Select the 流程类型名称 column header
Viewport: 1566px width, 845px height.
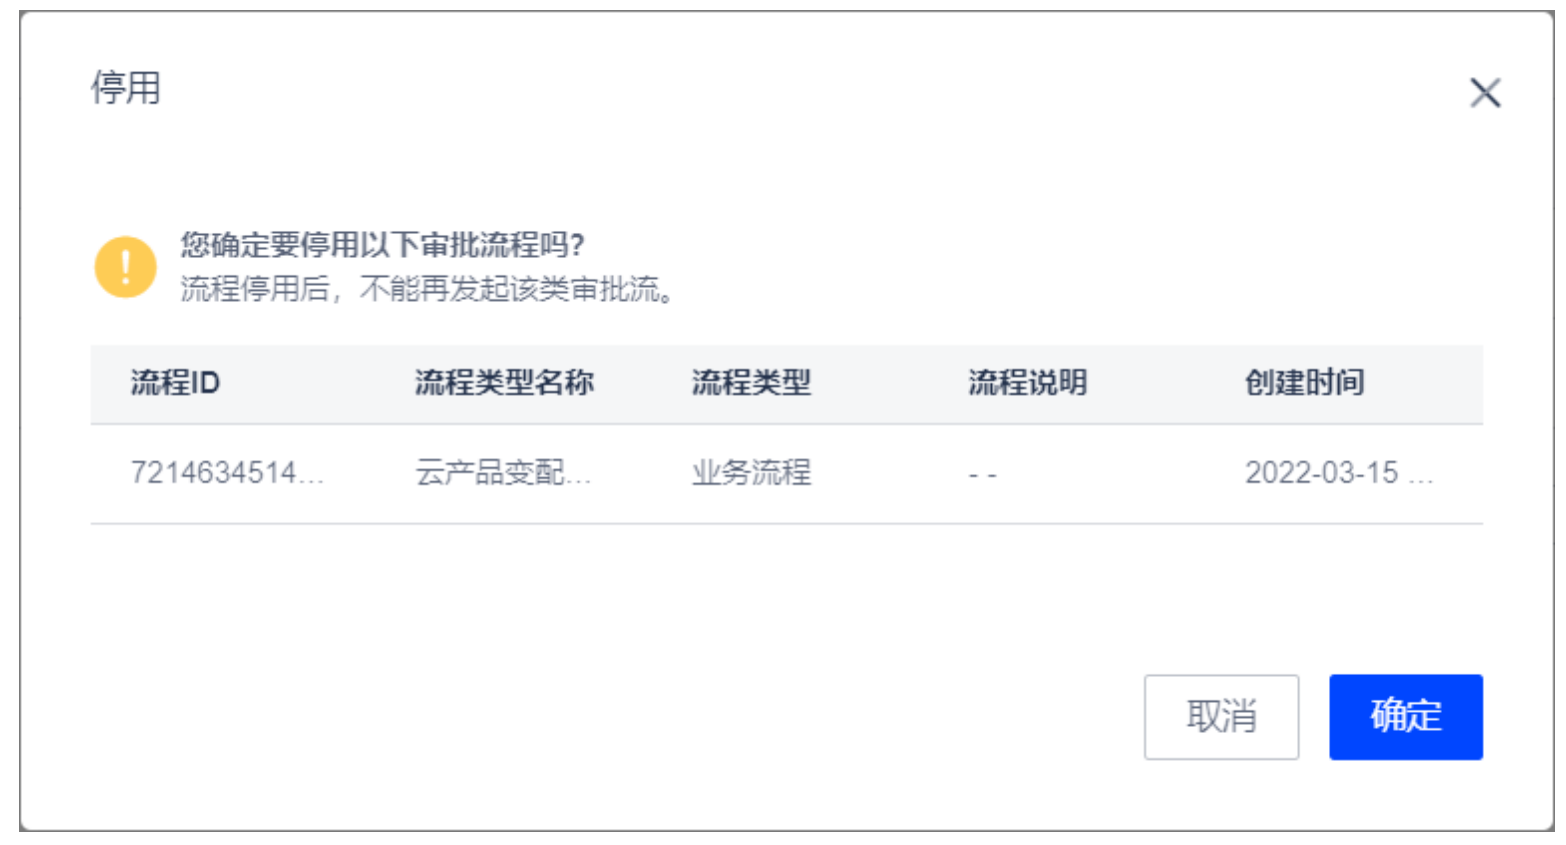point(504,383)
